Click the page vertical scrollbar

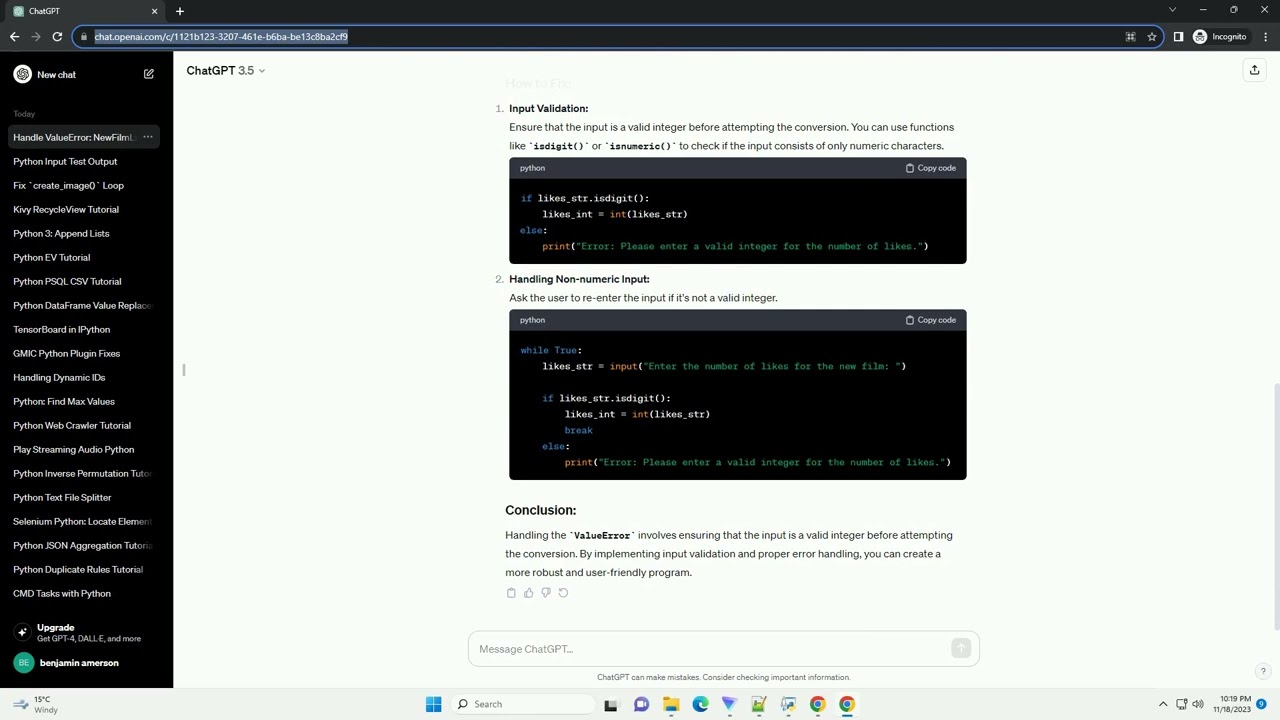click(1276, 505)
